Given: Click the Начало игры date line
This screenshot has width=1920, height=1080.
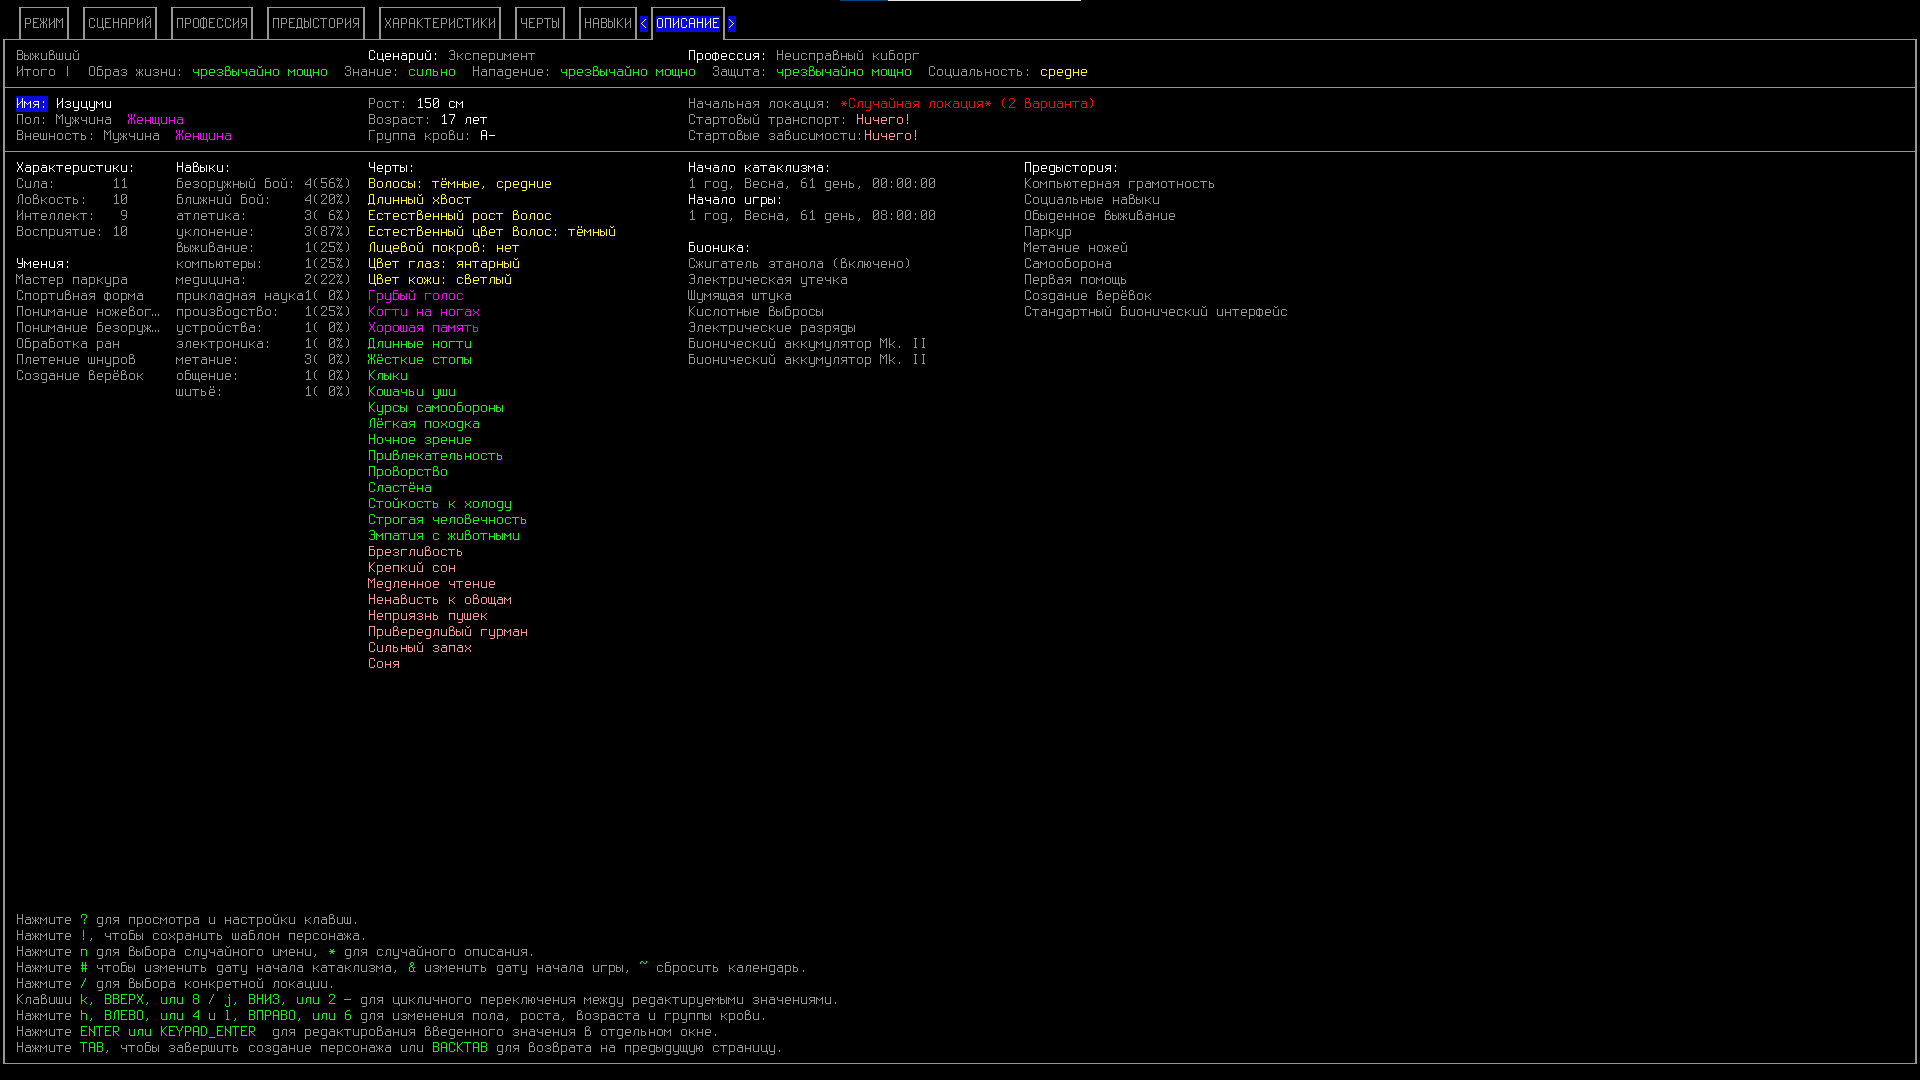Looking at the screenshot, I should pyautogui.click(x=812, y=216).
